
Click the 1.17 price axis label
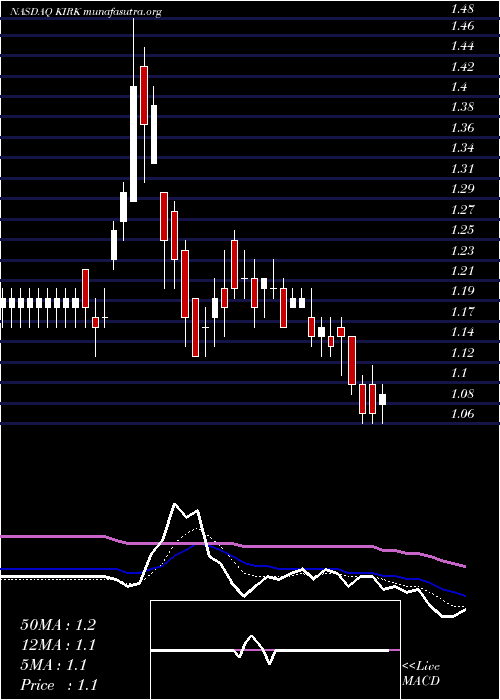click(x=462, y=311)
